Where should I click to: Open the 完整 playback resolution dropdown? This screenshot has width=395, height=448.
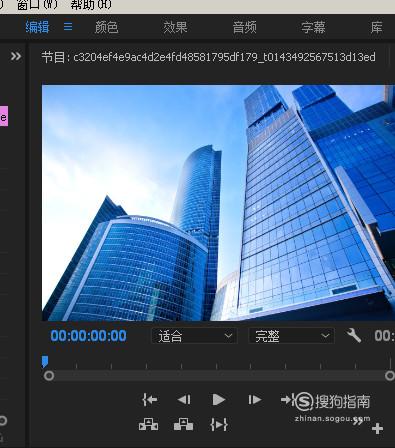pyautogui.click(x=292, y=336)
